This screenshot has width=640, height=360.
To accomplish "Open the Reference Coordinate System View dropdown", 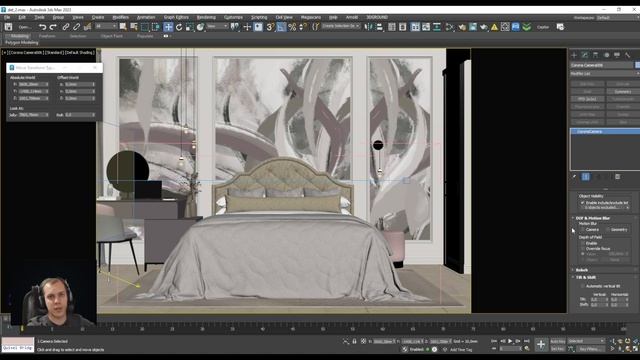I will (217, 27).
